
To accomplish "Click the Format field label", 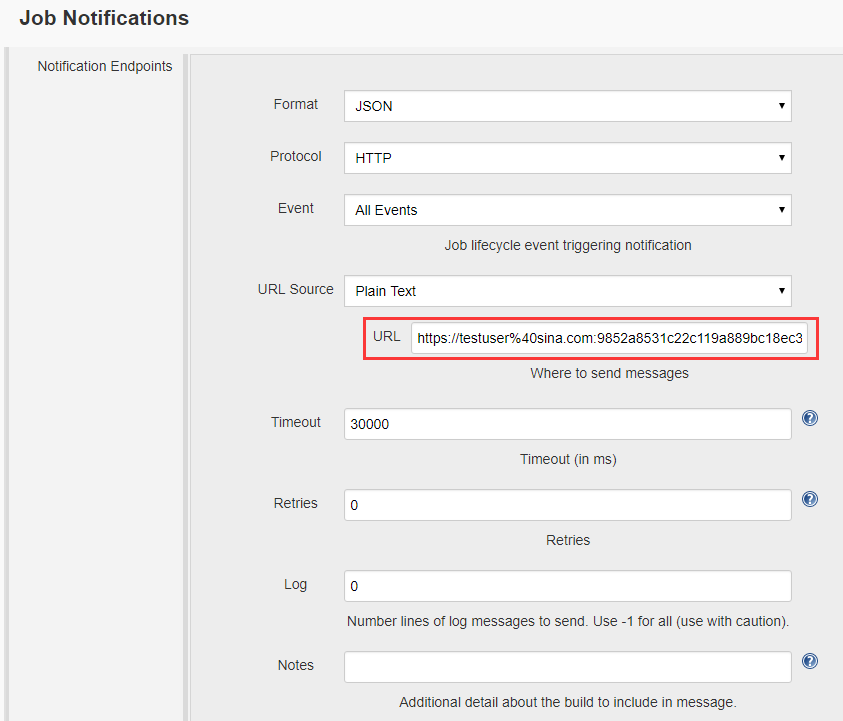I will pos(295,104).
